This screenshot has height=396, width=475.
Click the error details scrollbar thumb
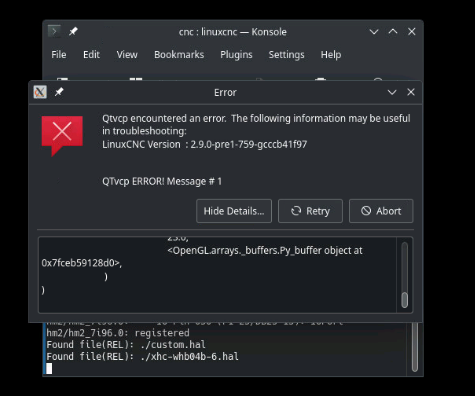point(405,300)
